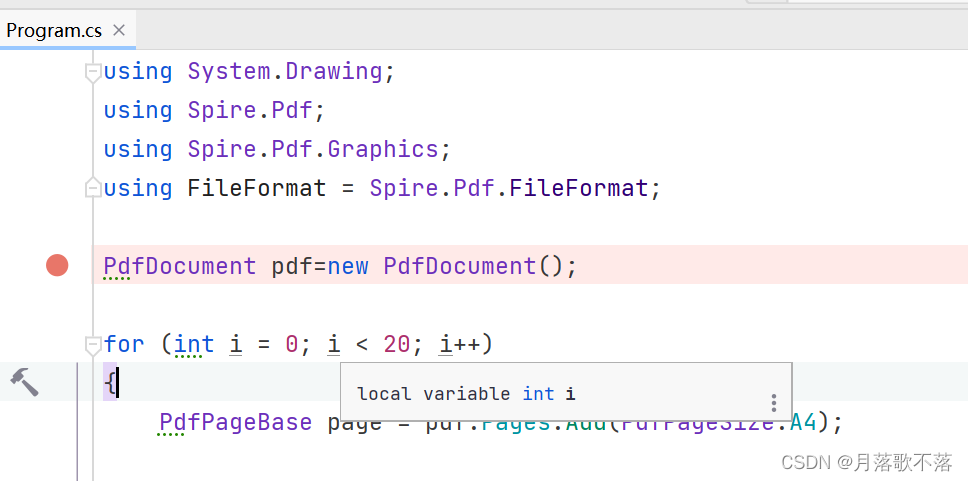Image resolution: width=968 pixels, height=481 pixels.
Task: Click the PdfPageBase type name
Action: pyautogui.click(x=236, y=423)
